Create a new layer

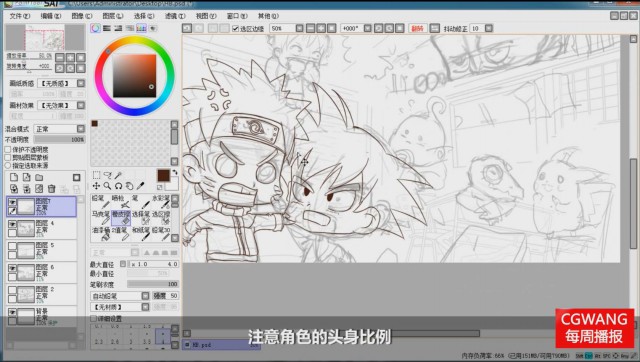[x=14, y=177]
